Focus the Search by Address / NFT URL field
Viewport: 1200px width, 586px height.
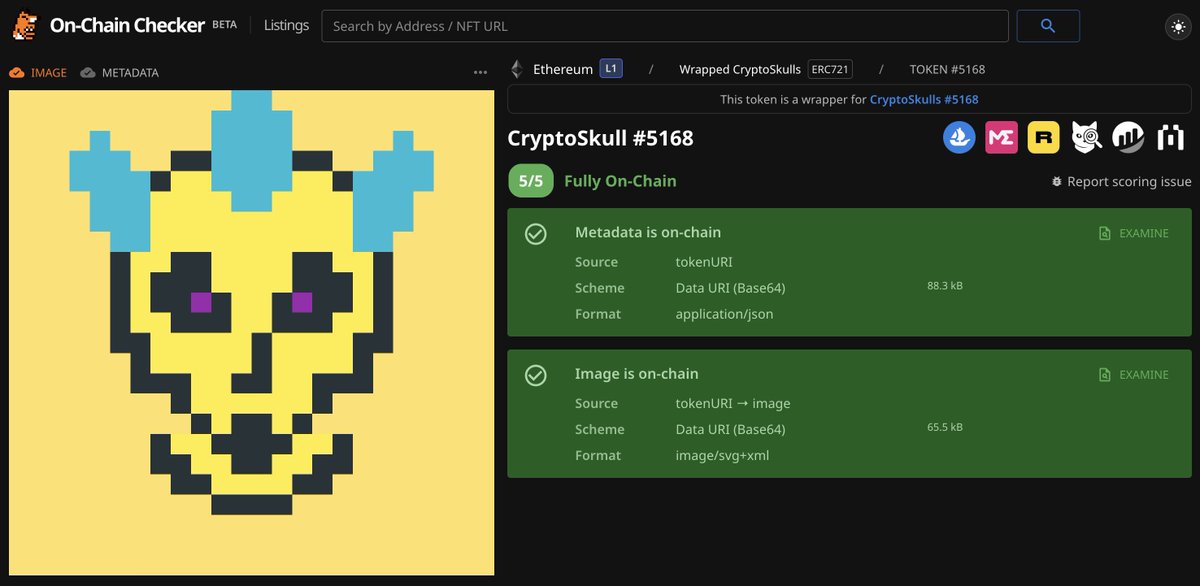click(x=665, y=26)
